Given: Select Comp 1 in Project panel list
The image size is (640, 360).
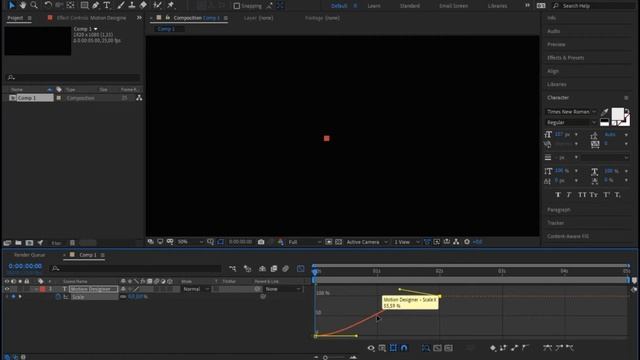Looking at the screenshot, I should click(34, 98).
